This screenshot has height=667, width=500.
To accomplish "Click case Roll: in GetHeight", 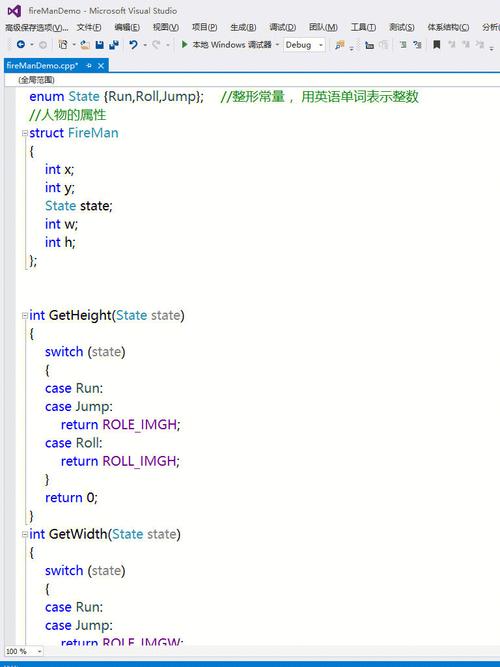I will 74,443.
